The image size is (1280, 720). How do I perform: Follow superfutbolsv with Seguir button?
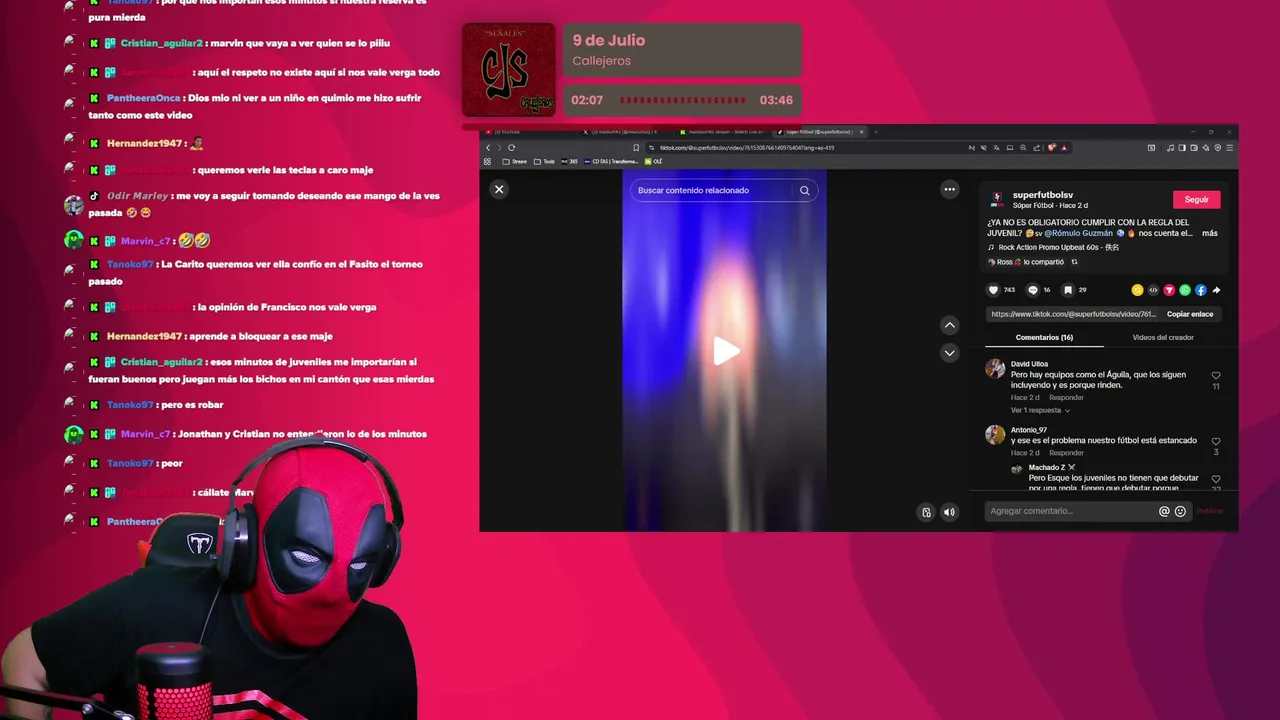(x=1196, y=199)
